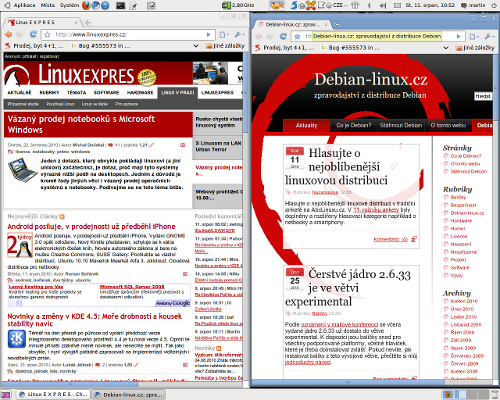Switch to Debian-linux.cz window in bottom taskbar
The height and width of the screenshot is (400, 500).
pyautogui.click(x=129, y=394)
